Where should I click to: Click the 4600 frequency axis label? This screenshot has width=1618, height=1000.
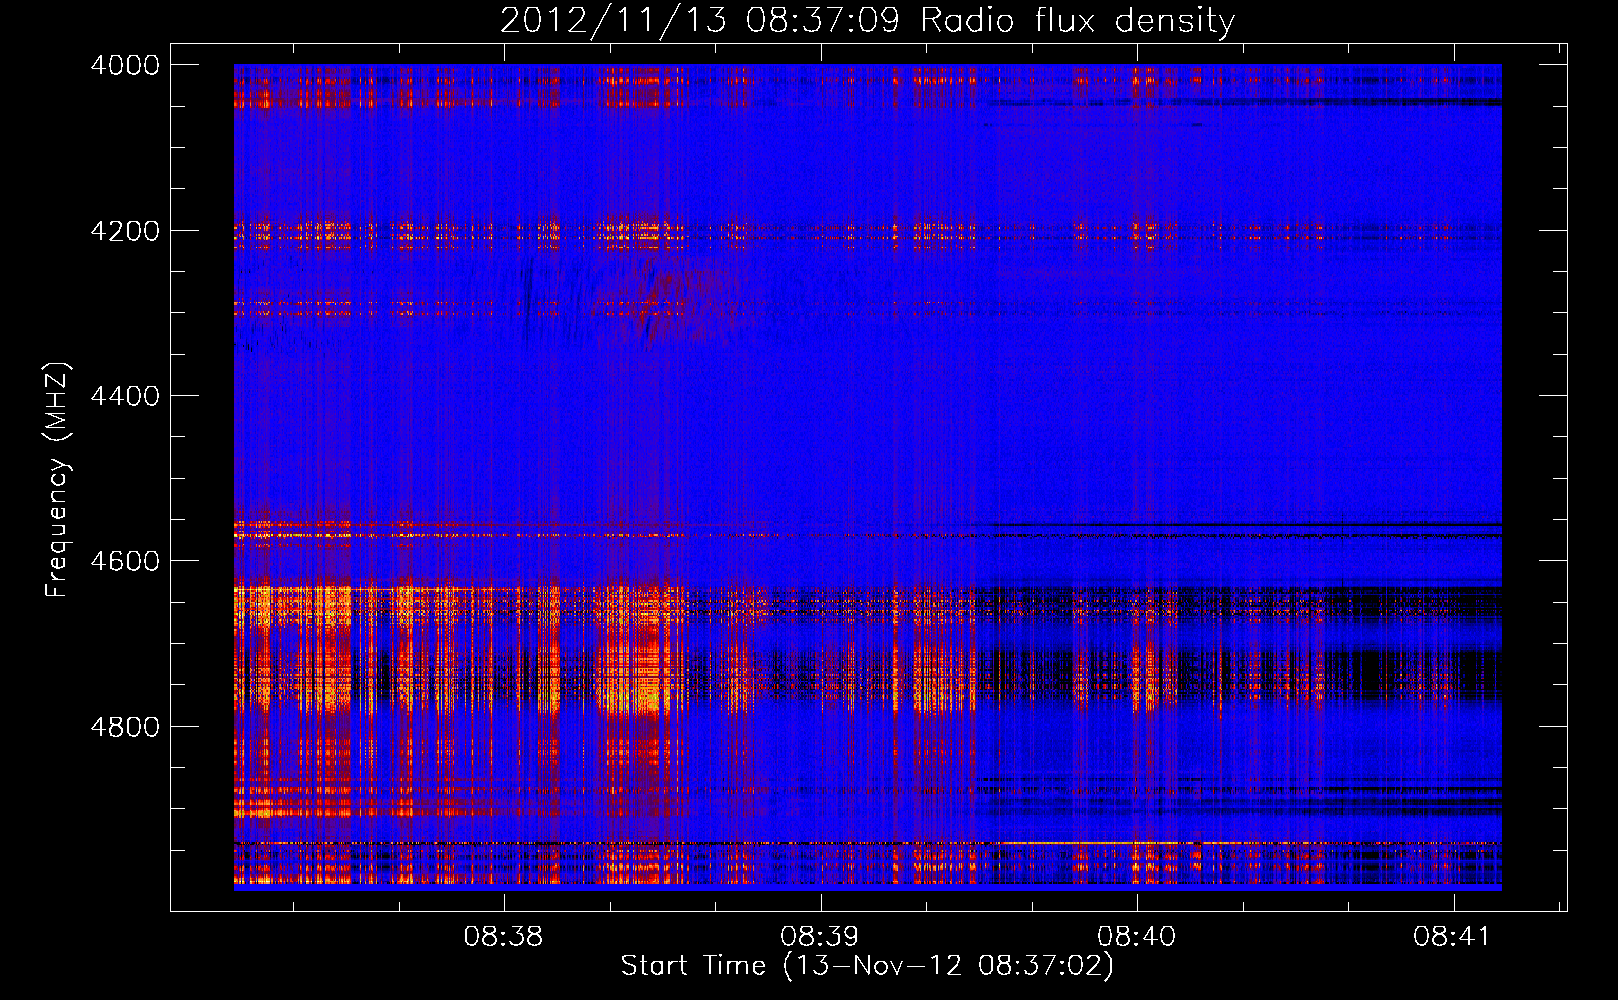125,561
